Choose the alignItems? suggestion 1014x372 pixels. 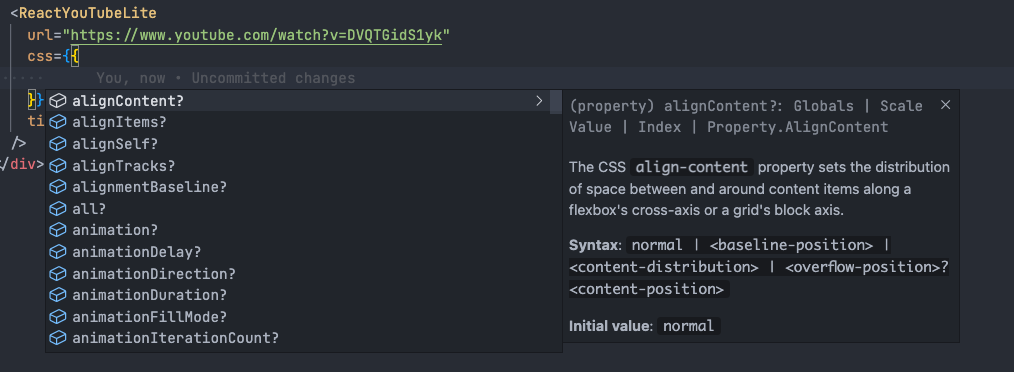(297, 122)
